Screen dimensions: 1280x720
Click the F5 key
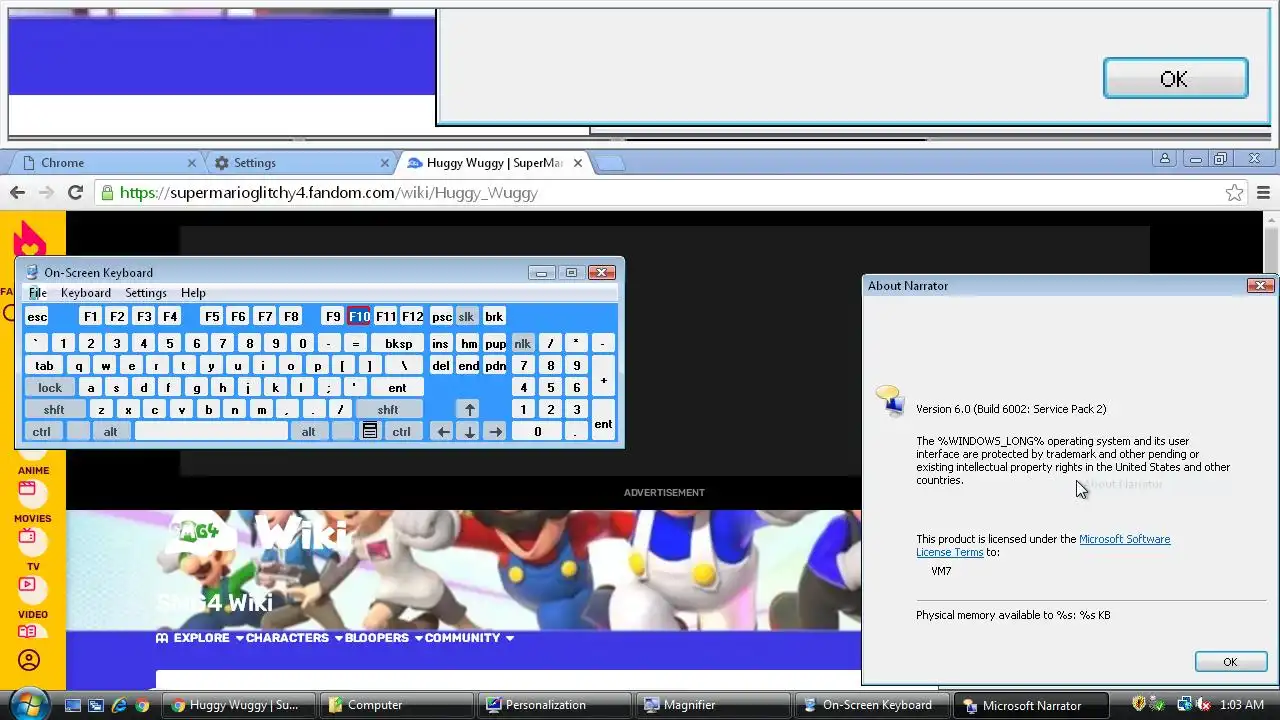[212, 317]
